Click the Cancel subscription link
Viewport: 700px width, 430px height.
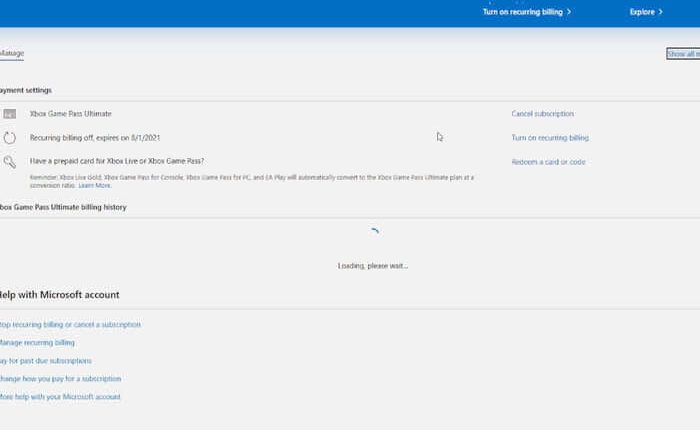point(542,114)
